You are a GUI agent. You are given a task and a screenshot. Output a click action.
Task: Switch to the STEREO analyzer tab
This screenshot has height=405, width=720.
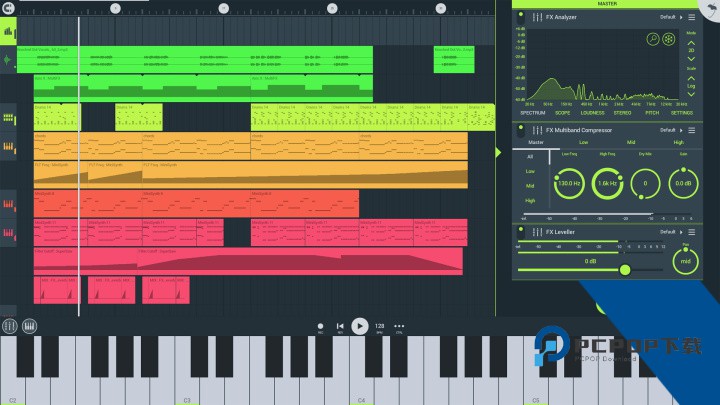pos(622,113)
